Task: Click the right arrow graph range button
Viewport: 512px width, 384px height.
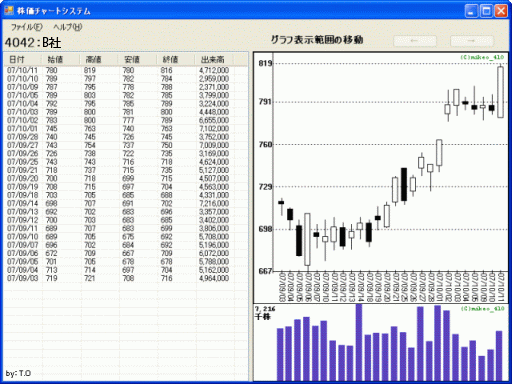Action: tap(472, 41)
